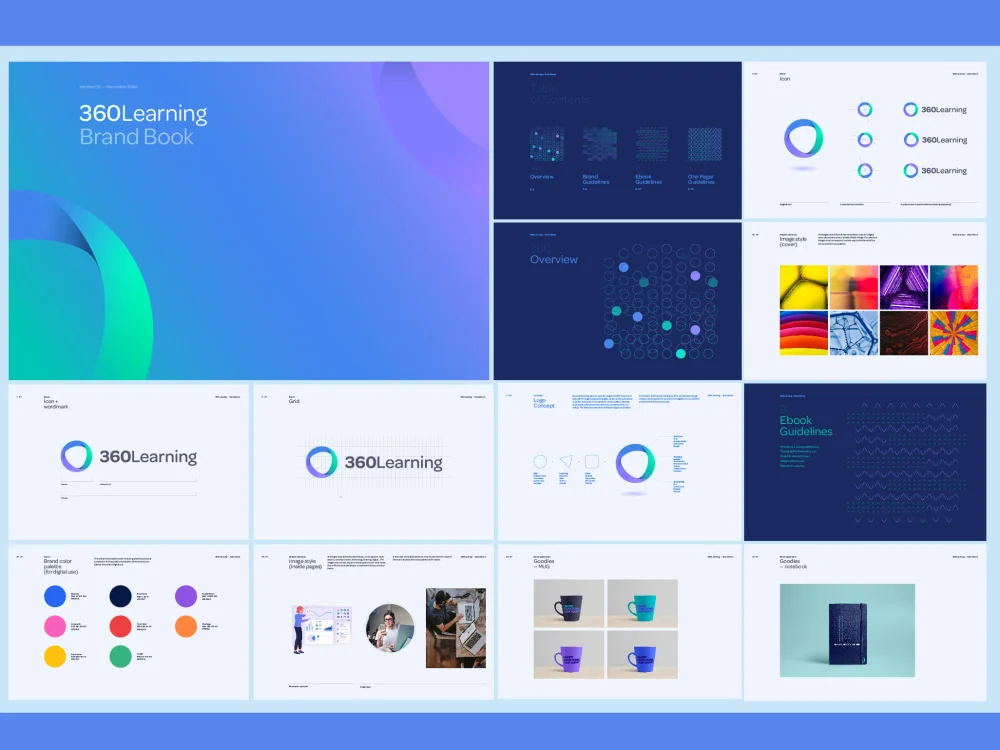Select the notebook photo on the Goodies notebook slide
The image size is (1000, 750).
click(x=847, y=627)
